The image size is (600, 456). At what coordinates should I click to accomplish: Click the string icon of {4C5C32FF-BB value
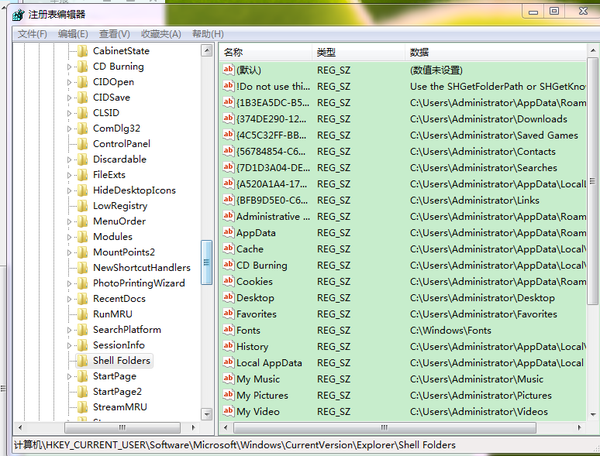click(228, 135)
